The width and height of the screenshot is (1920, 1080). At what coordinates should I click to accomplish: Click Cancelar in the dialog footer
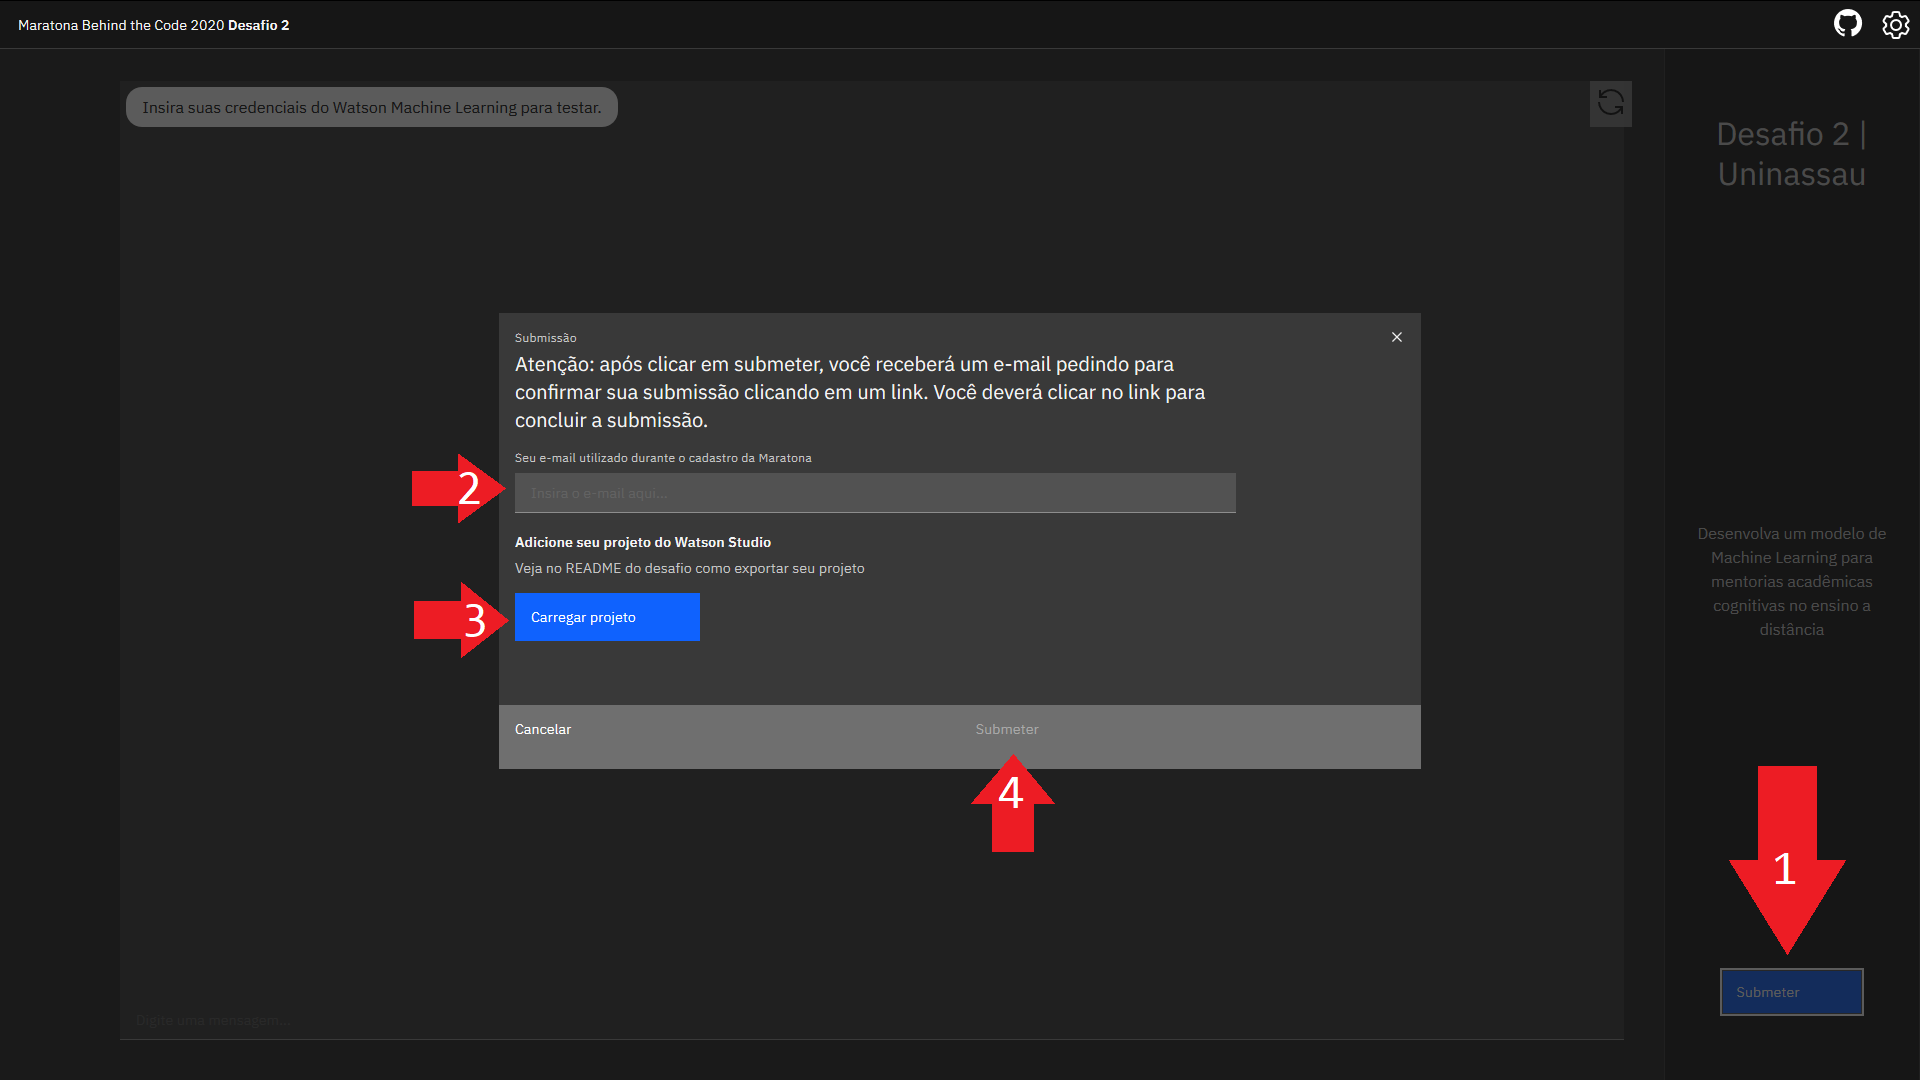click(x=543, y=729)
